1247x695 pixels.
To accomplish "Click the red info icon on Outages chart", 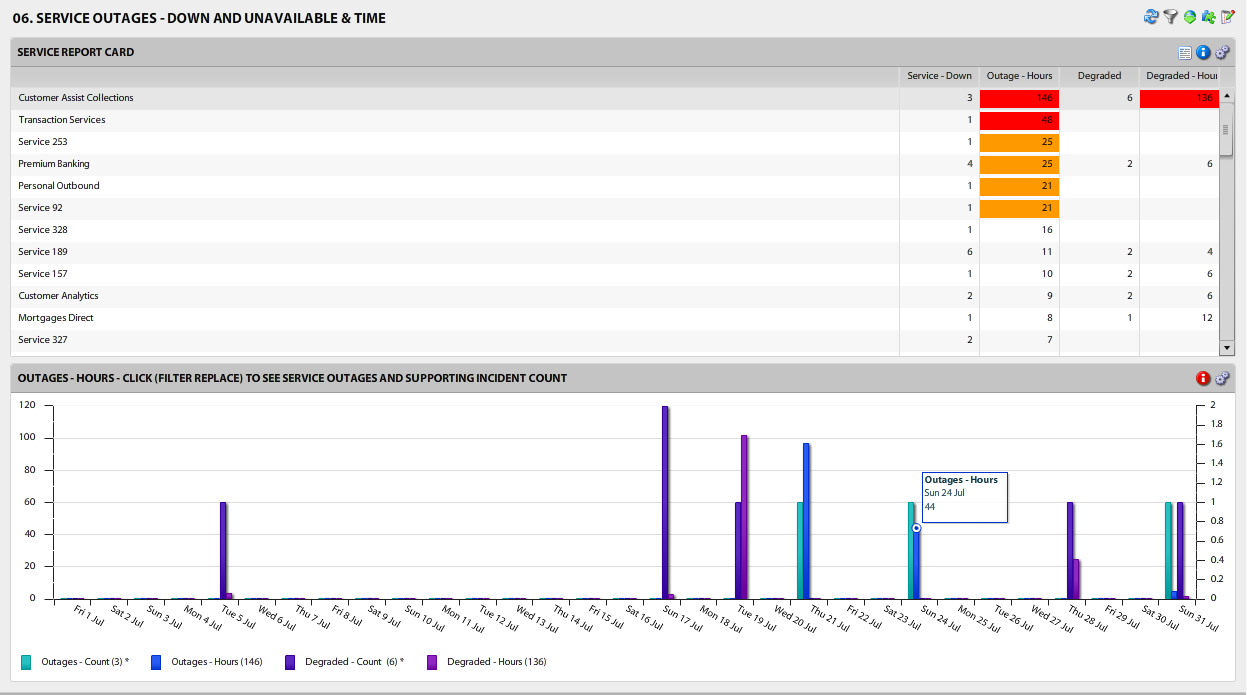I will point(1201,378).
